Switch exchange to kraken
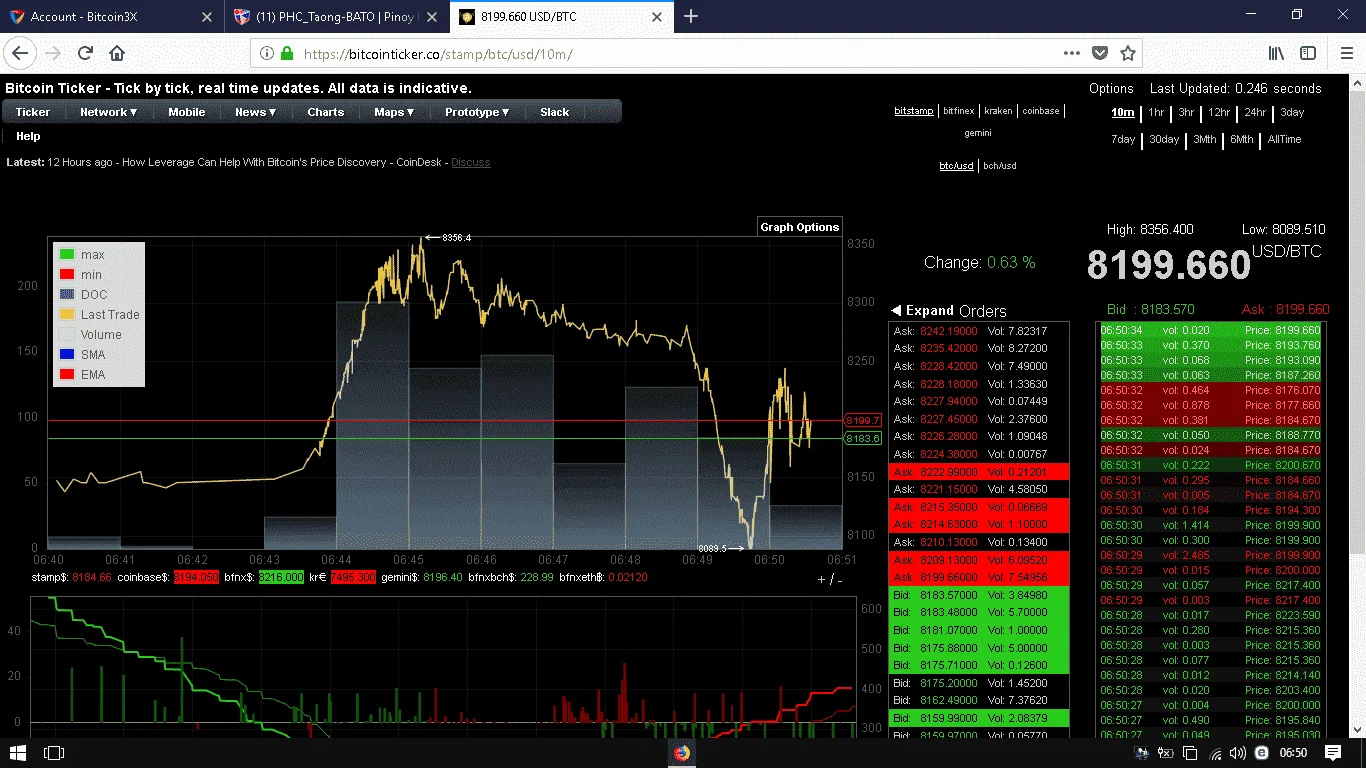Image resolution: width=1366 pixels, height=768 pixels. [x=998, y=111]
